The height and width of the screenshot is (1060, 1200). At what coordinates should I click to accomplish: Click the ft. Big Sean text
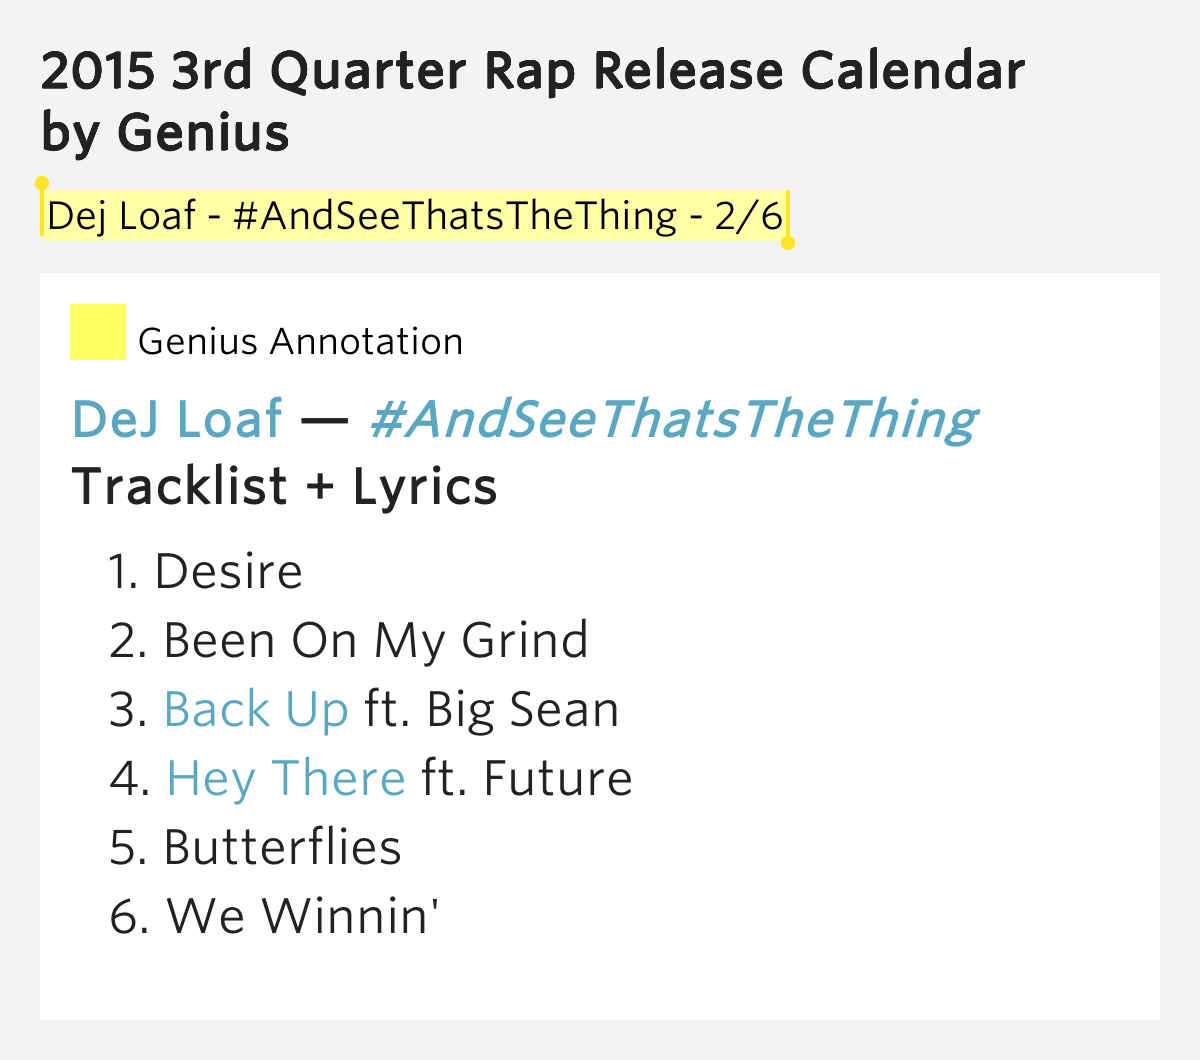[492, 709]
